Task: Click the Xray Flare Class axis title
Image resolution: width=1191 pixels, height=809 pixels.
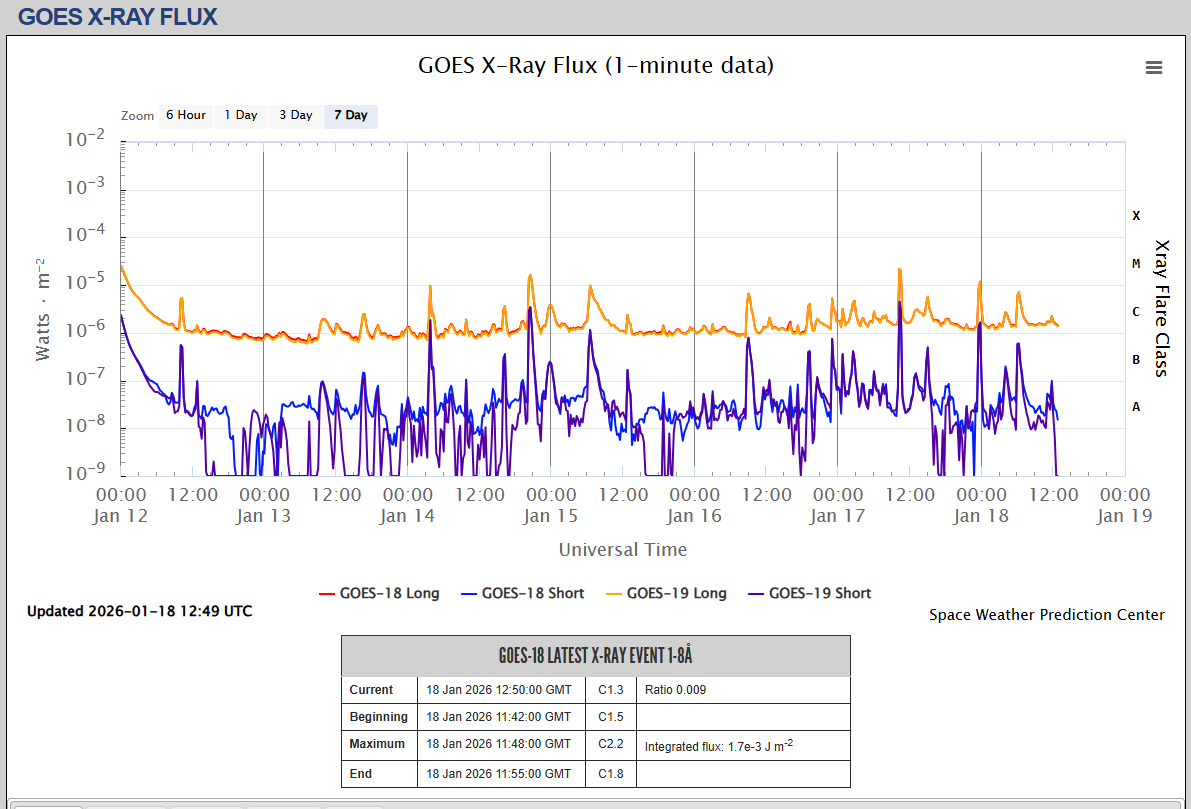Action: [x=1161, y=307]
